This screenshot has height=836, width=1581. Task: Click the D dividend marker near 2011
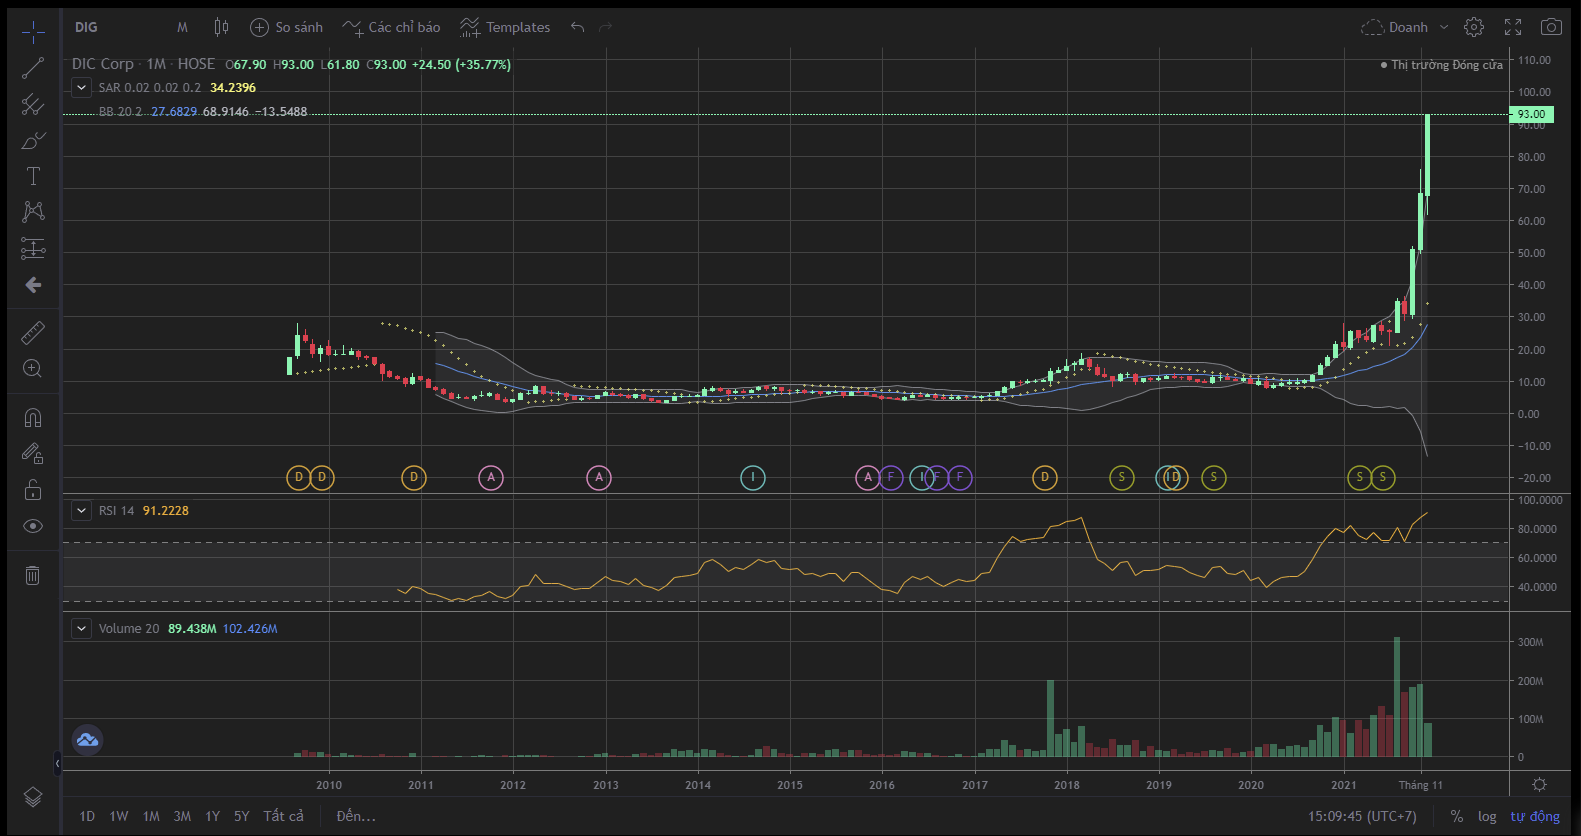click(414, 478)
